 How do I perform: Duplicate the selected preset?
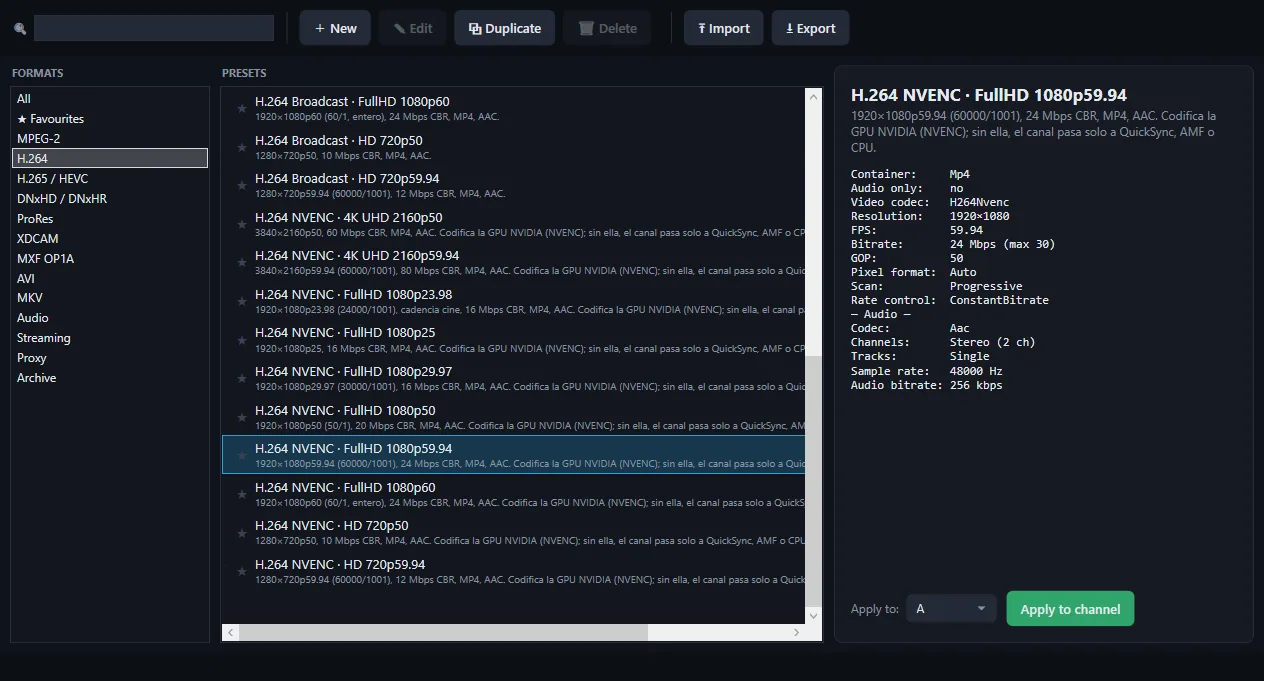505,28
